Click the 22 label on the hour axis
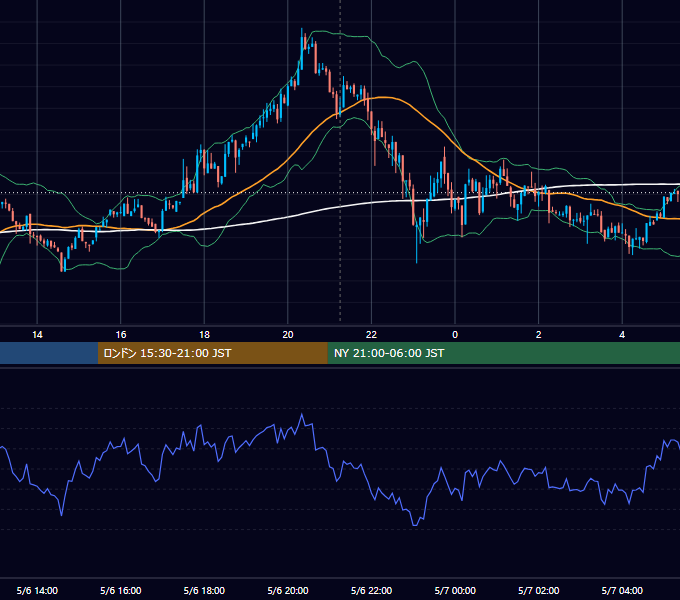 tap(371, 335)
